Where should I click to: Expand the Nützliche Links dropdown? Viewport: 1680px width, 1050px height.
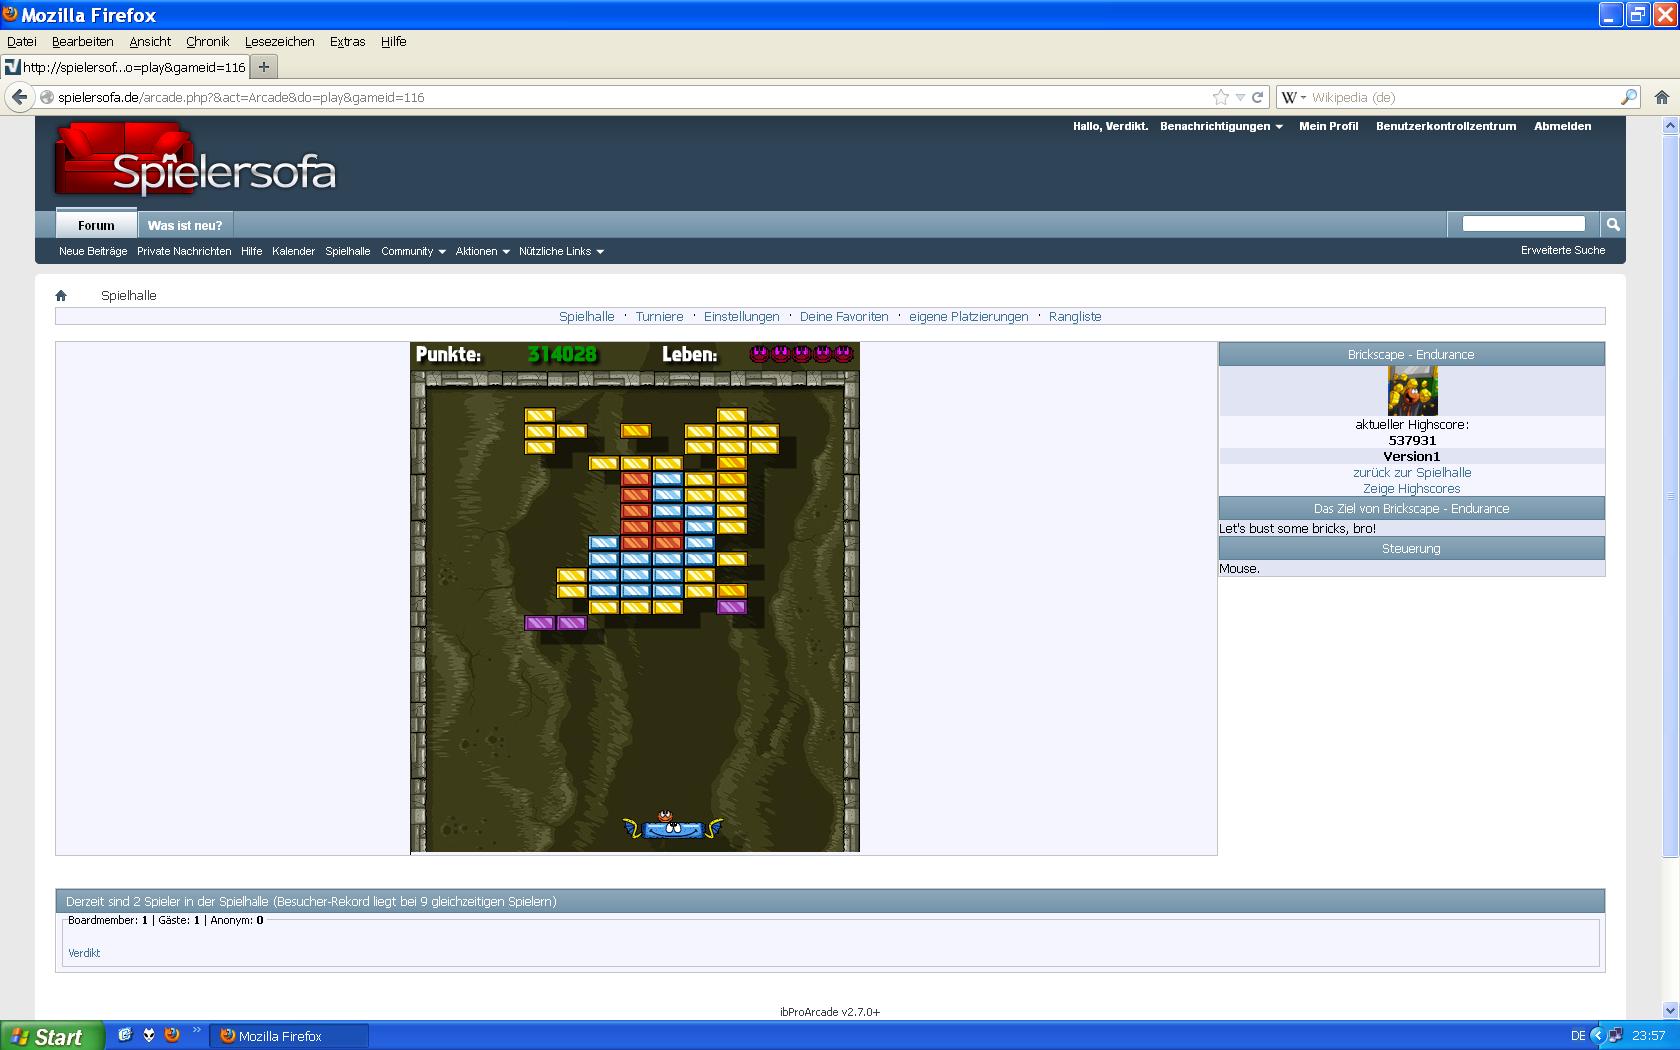click(x=561, y=251)
